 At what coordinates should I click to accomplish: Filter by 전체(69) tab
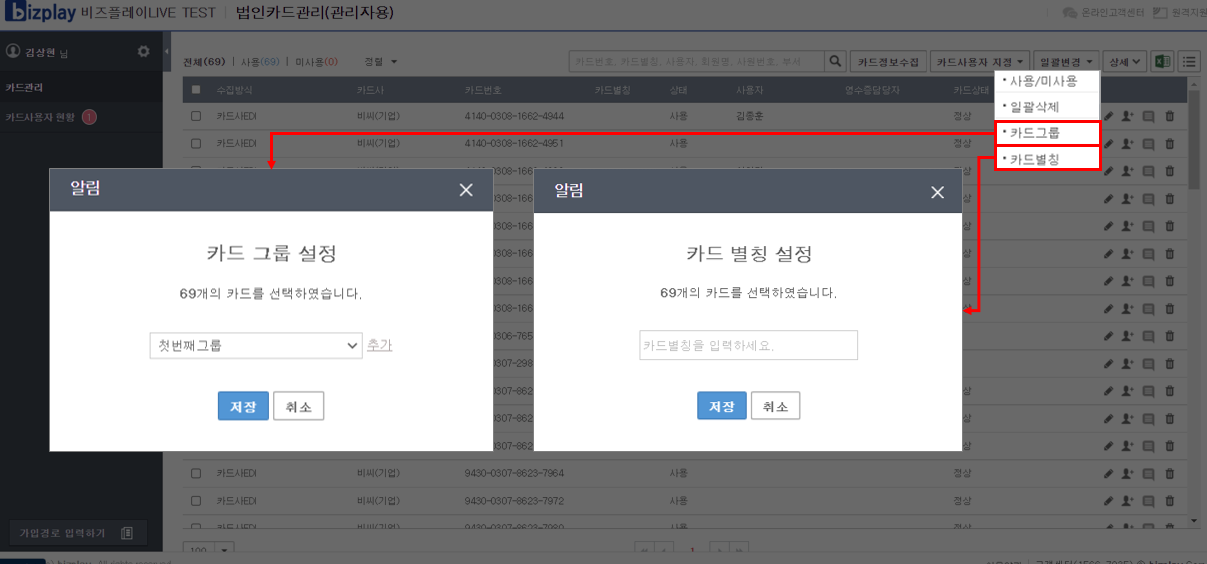pyautogui.click(x=205, y=62)
